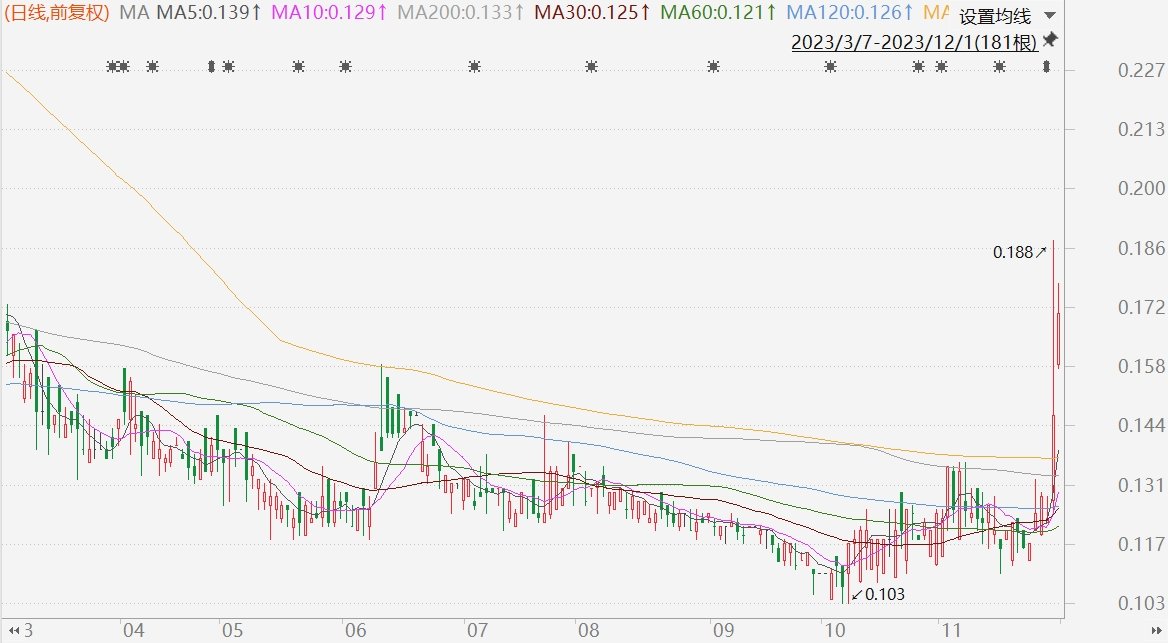Click the dropdown arrow beside 设置均线
1168x643 pixels.
click(x=1050, y=16)
